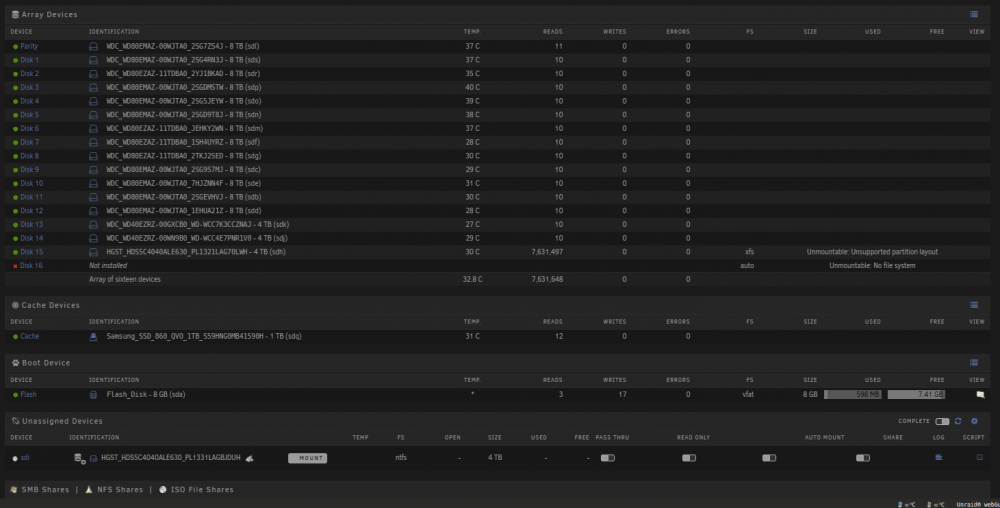Click the total reads value 7,631,648
This screenshot has height=508, width=1000.
pos(547,279)
